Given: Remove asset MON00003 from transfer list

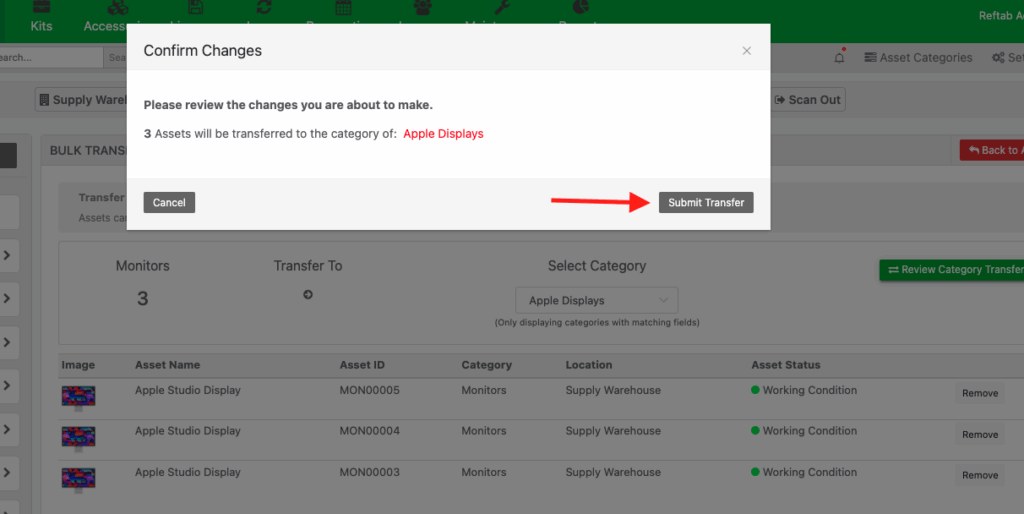Looking at the screenshot, I should (980, 475).
